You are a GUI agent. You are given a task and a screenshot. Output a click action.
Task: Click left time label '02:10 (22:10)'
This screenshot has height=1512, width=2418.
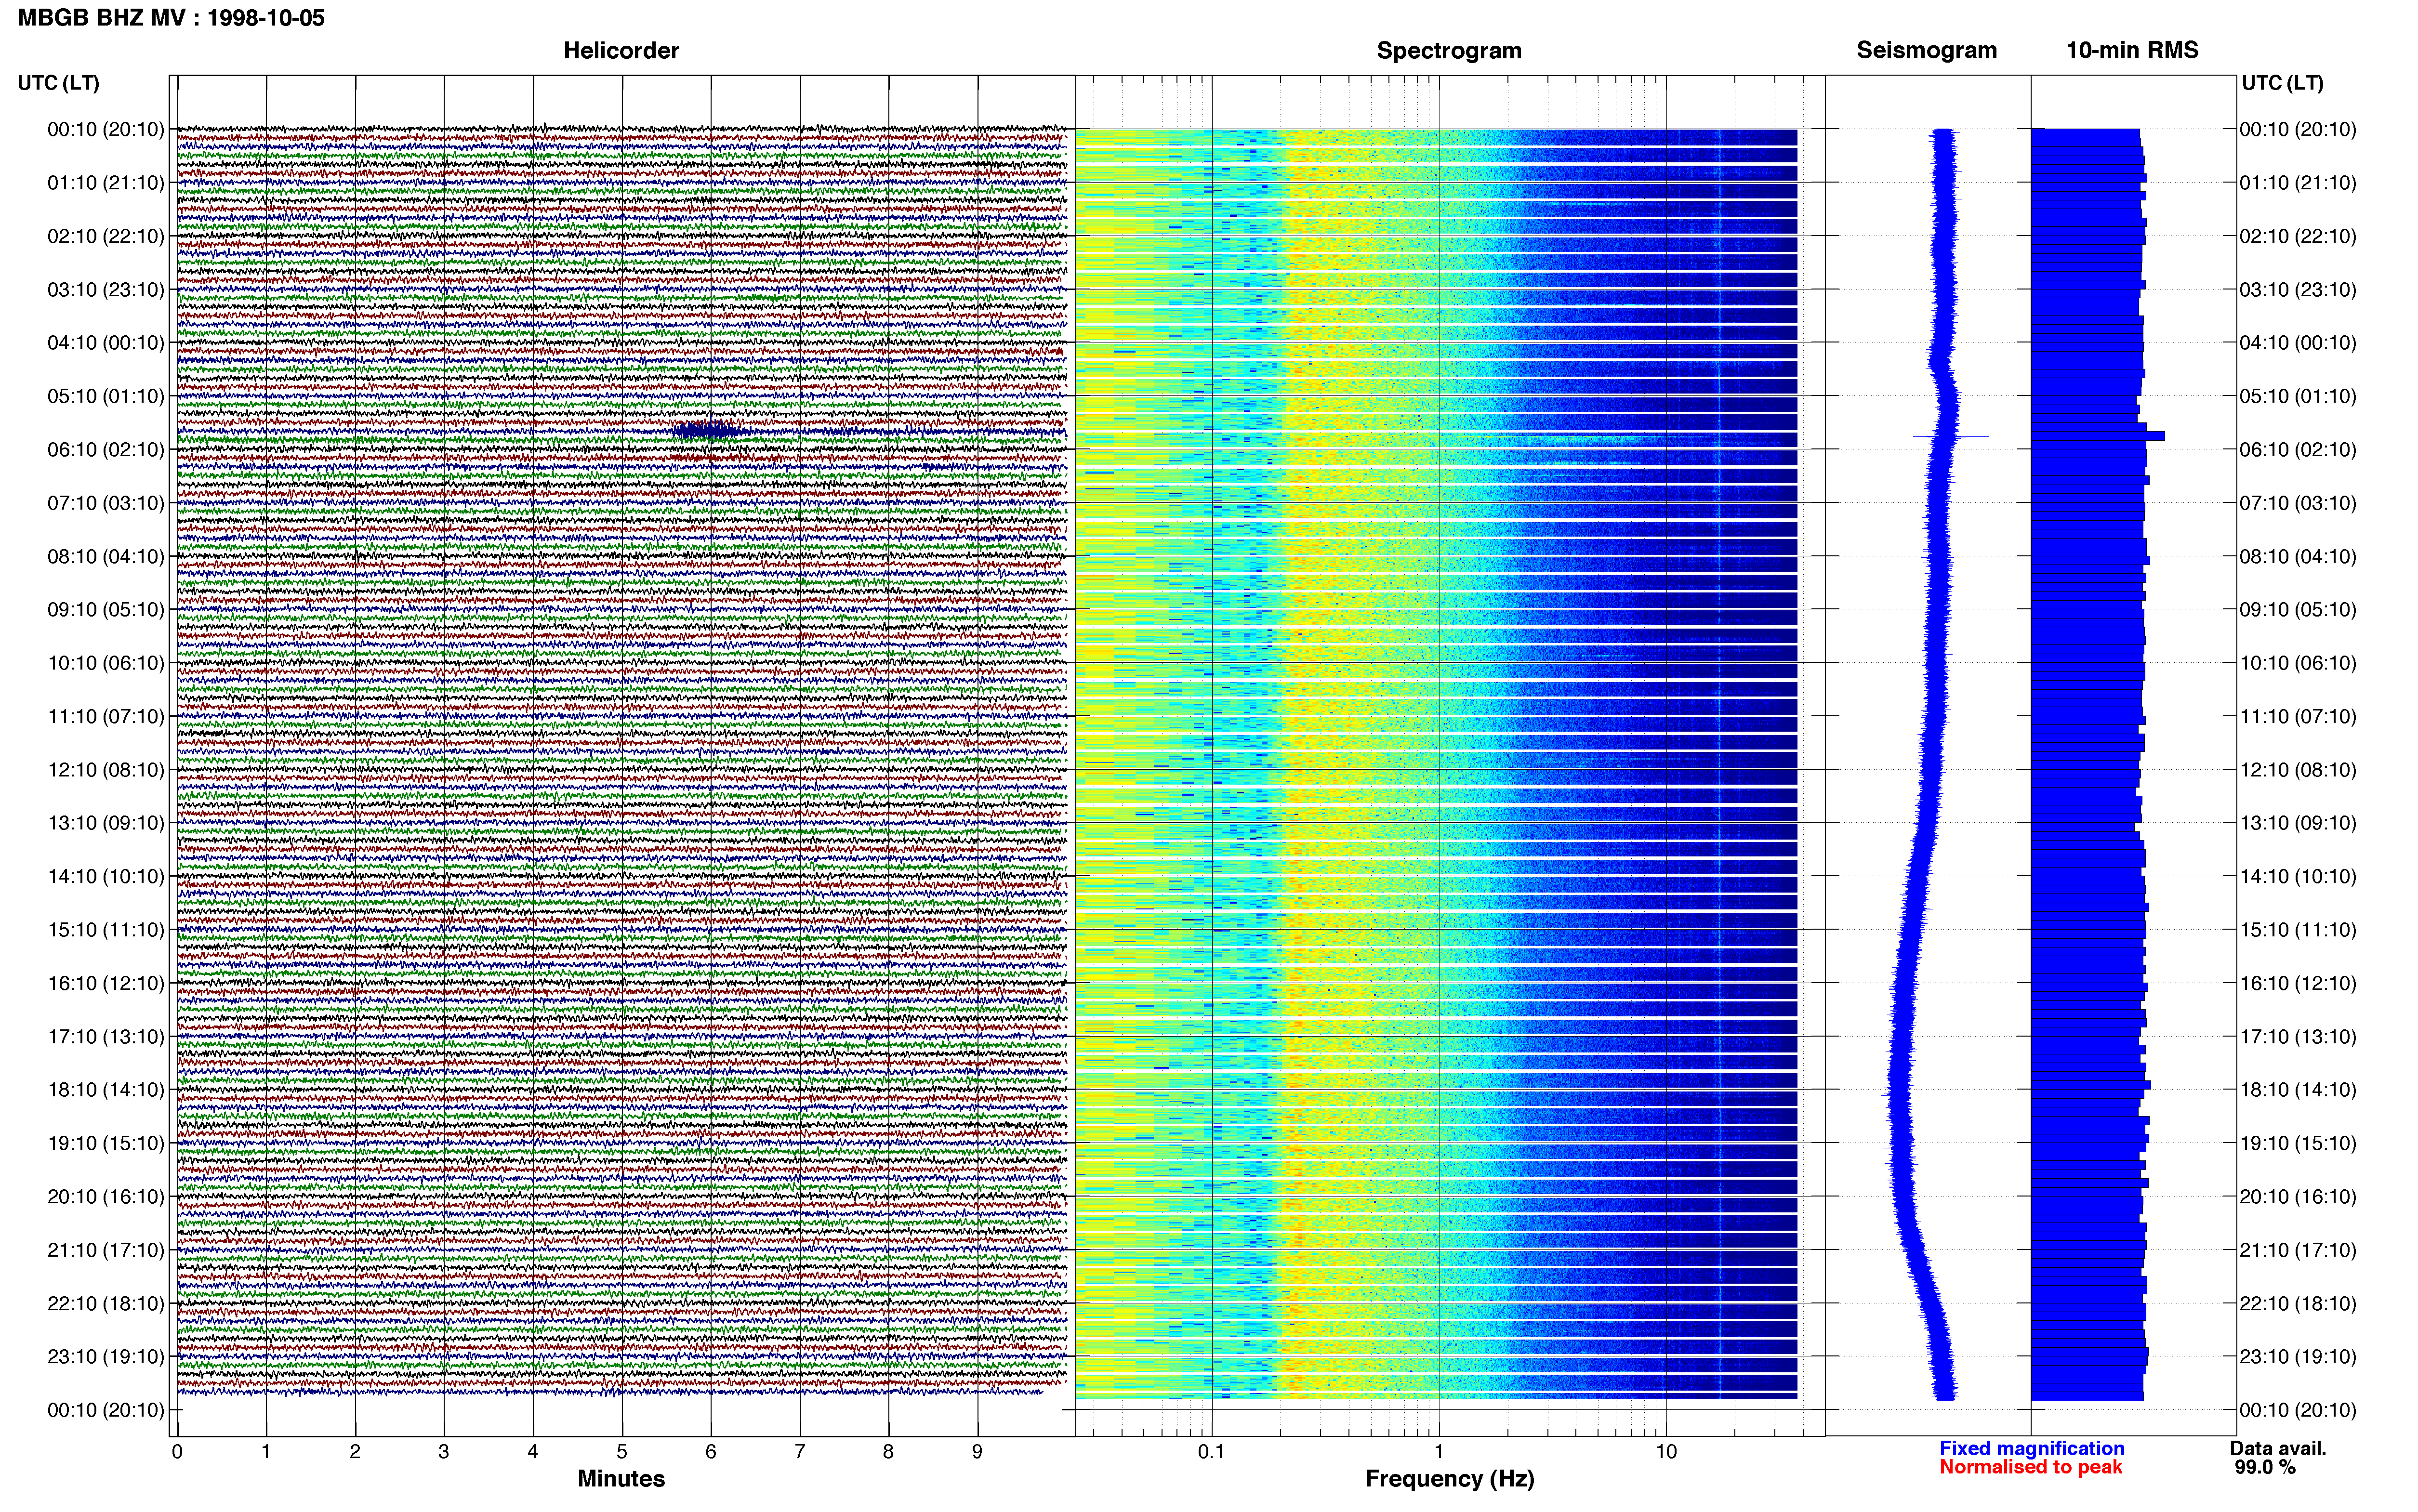105,236
